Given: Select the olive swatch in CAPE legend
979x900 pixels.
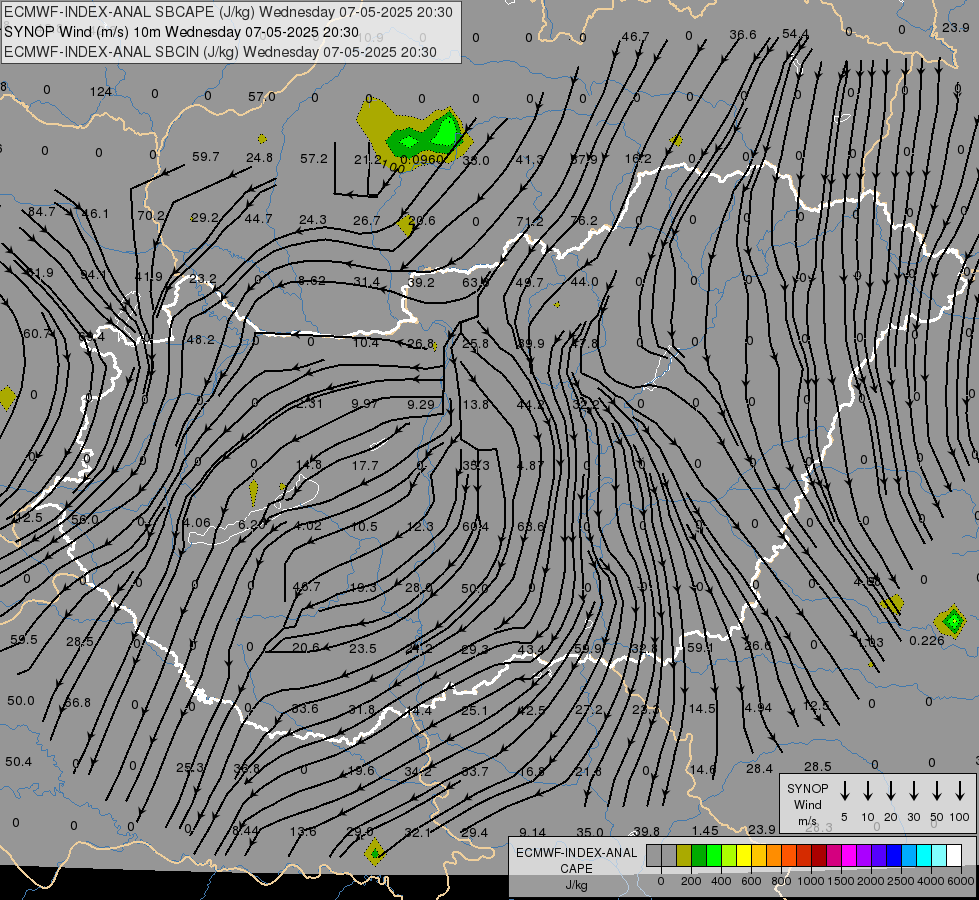Looking at the screenshot, I should (684, 856).
